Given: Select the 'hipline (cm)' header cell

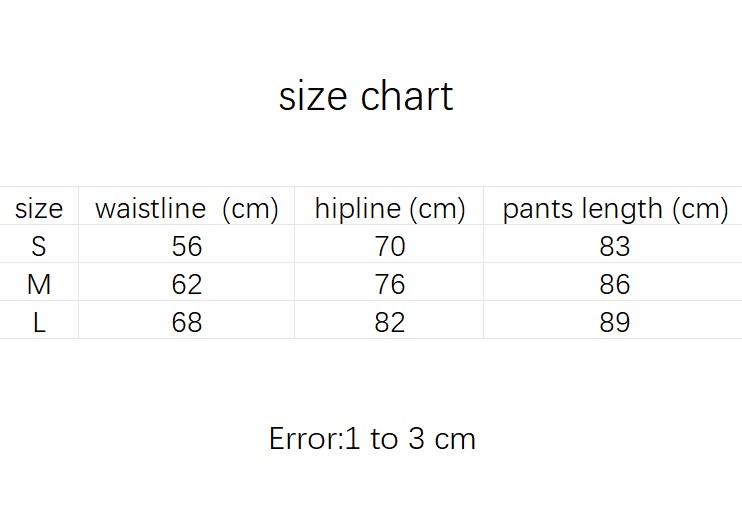Looking at the screenshot, I should pyautogui.click(x=389, y=206).
